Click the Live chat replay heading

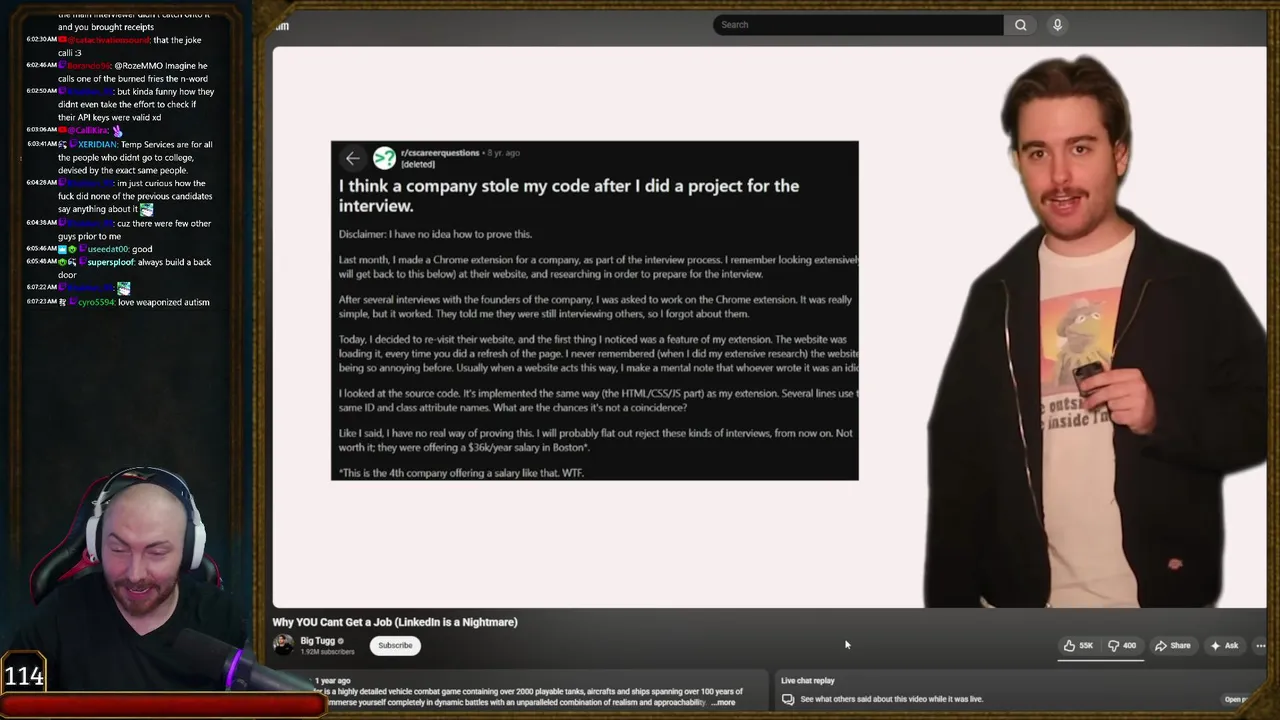808,681
